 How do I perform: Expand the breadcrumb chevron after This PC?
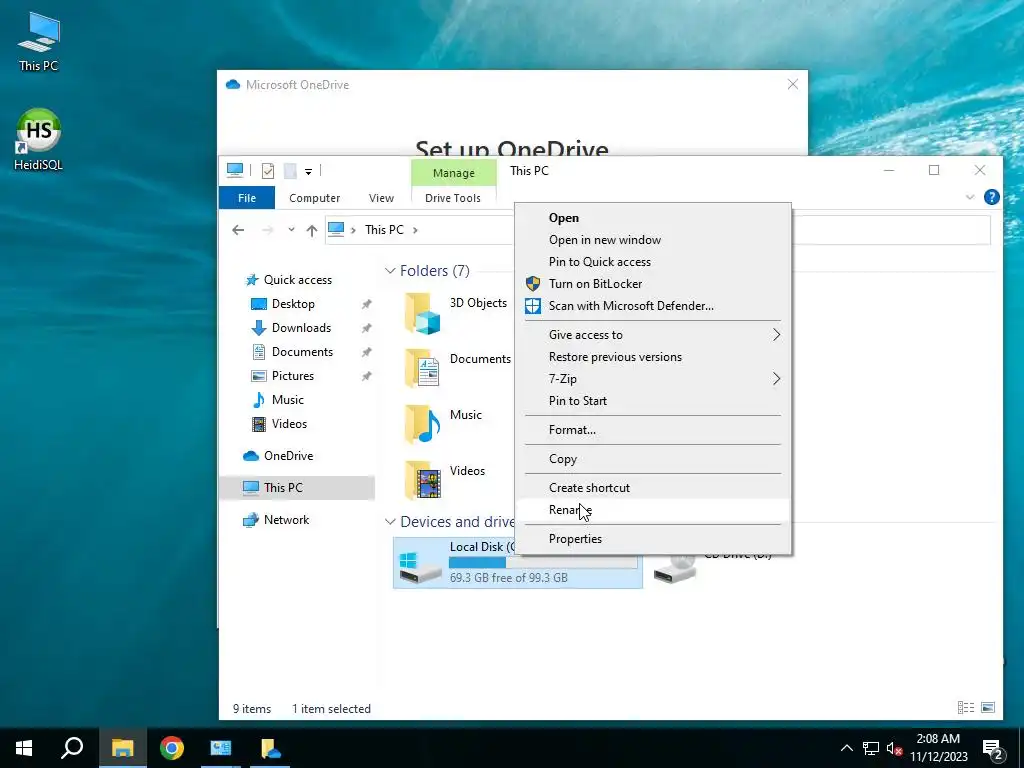click(415, 230)
